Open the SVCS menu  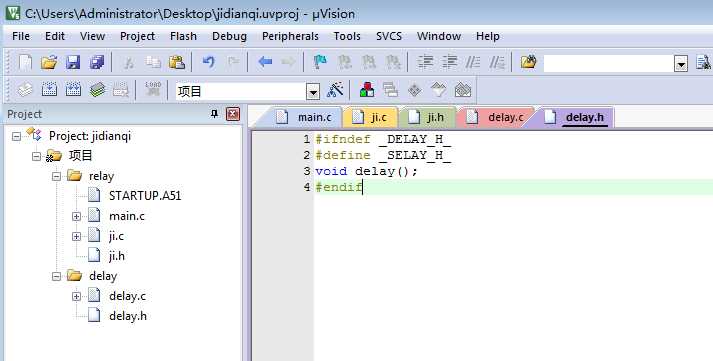tap(389, 36)
